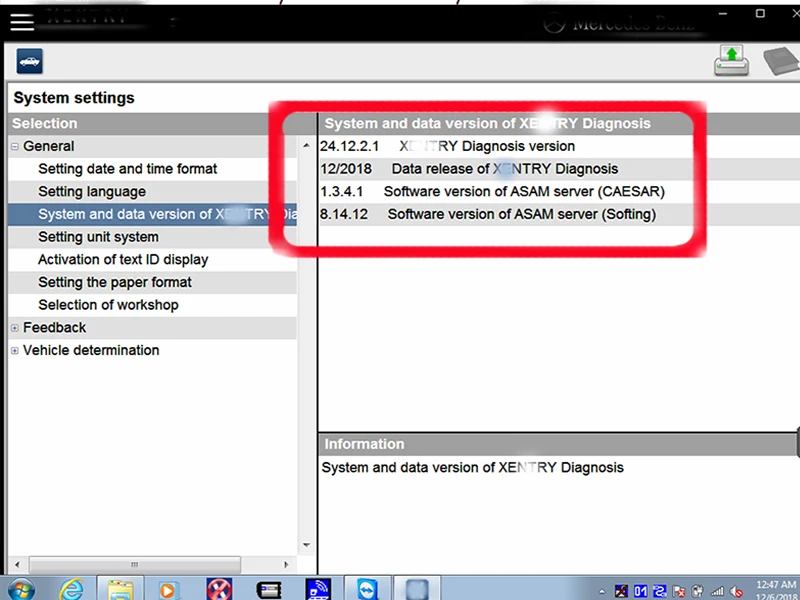Click the horizontal scrollbar thumb
Screen dimensions: 800x600
coord(135,565)
